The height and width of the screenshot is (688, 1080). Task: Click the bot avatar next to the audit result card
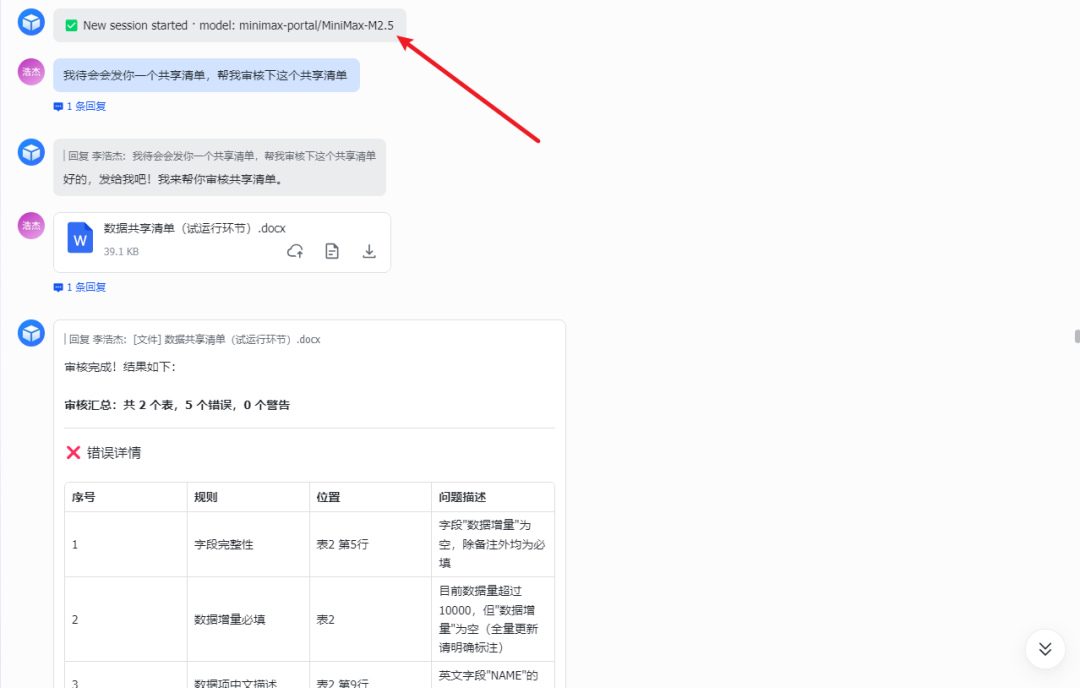pos(31,332)
